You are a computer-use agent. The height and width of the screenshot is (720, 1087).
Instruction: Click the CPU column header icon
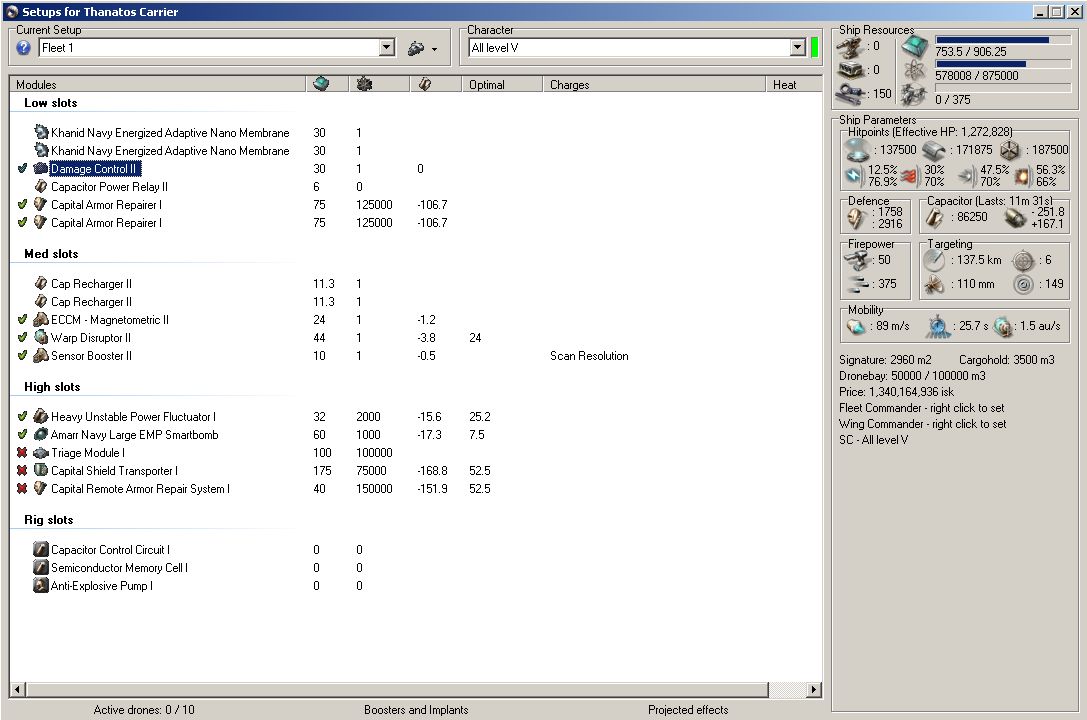[x=321, y=84]
